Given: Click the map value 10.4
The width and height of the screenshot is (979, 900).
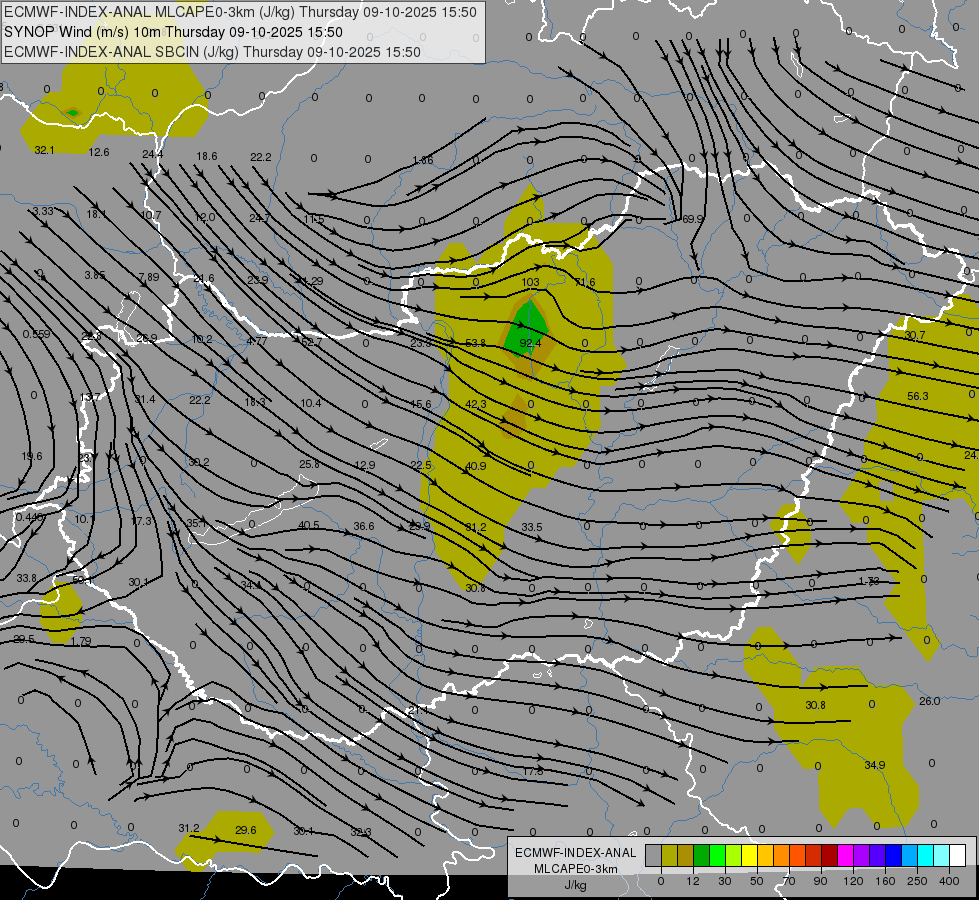Looking at the screenshot, I should point(311,403).
